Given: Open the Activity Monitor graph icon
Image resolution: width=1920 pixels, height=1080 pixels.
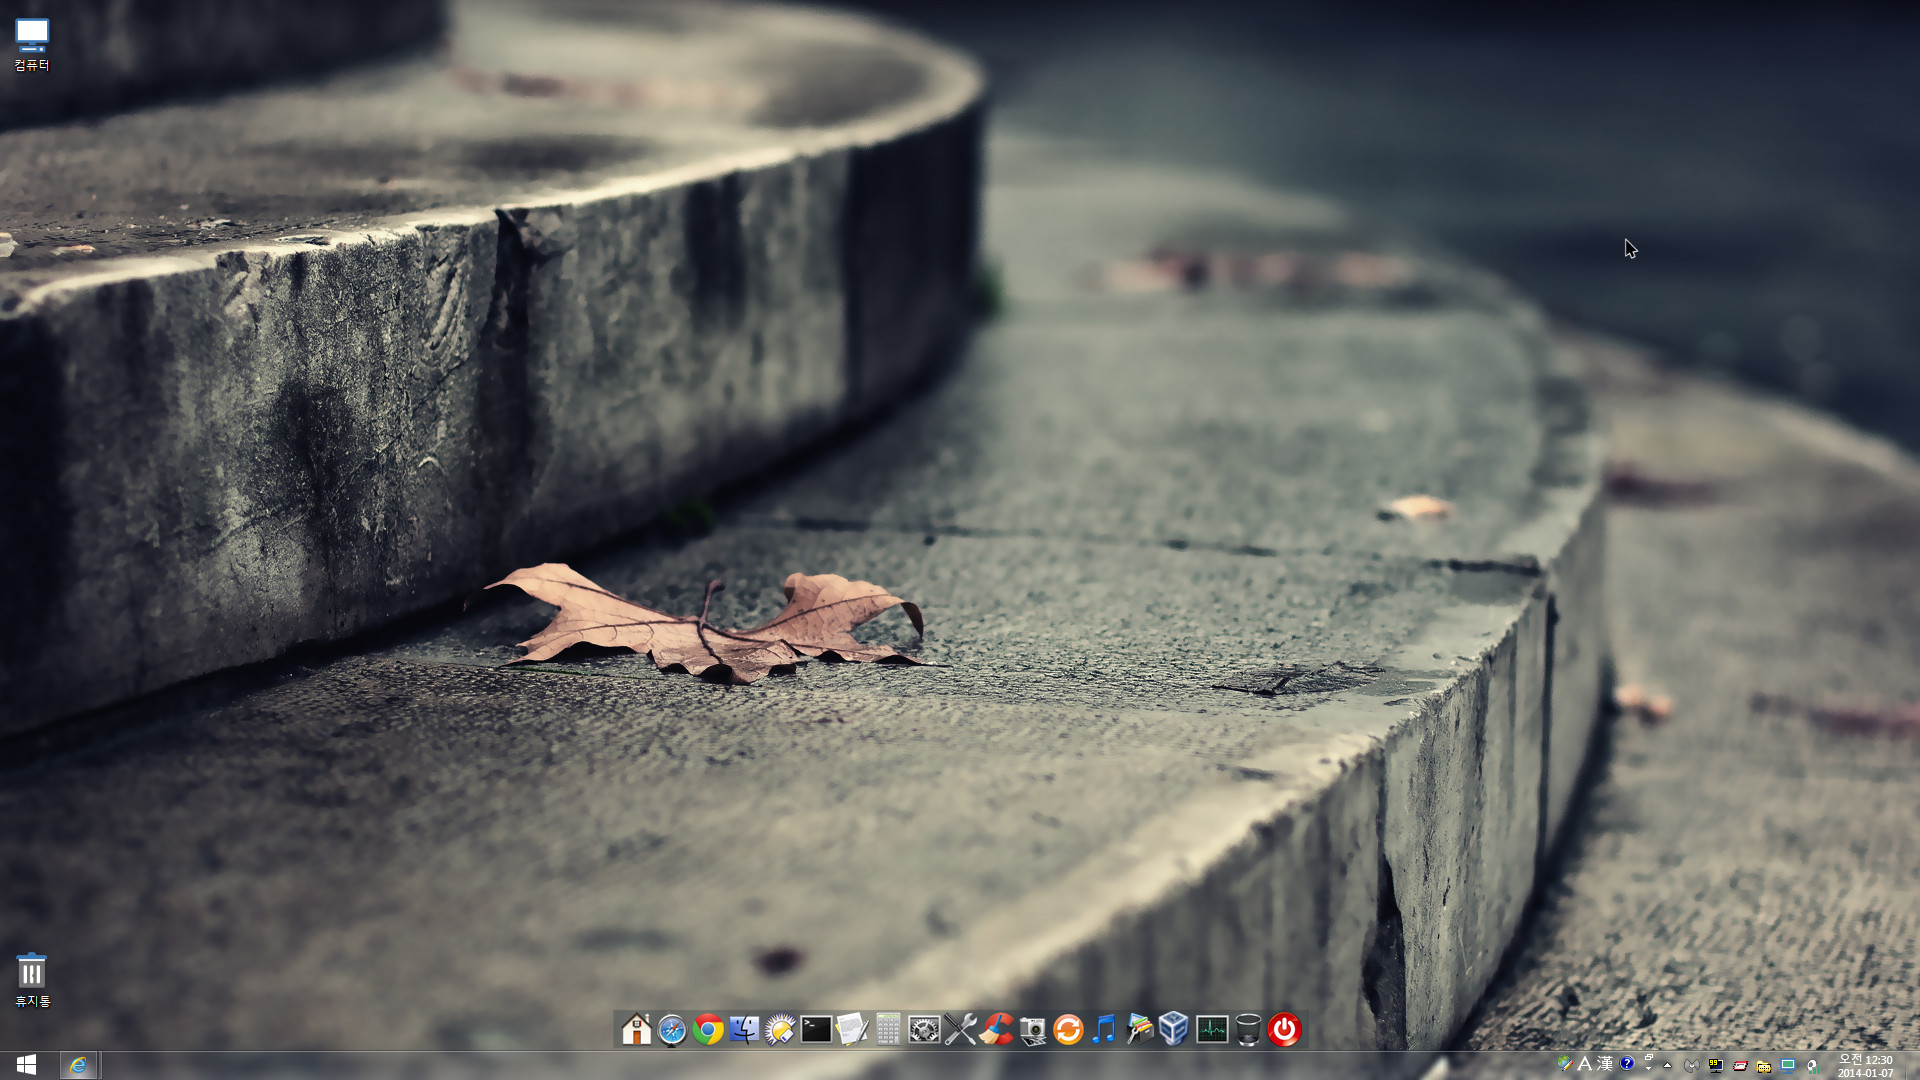Looking at the screenshot, I should click(x=1212, y=1029).
